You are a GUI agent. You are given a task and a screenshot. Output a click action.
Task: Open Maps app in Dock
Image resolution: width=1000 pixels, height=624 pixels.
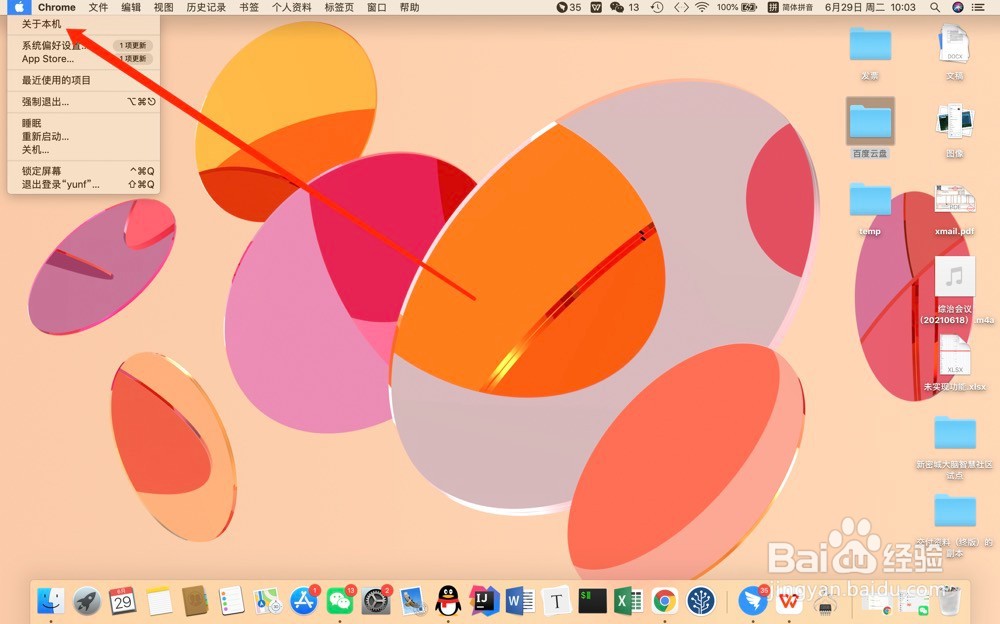(x=268, y=600)
